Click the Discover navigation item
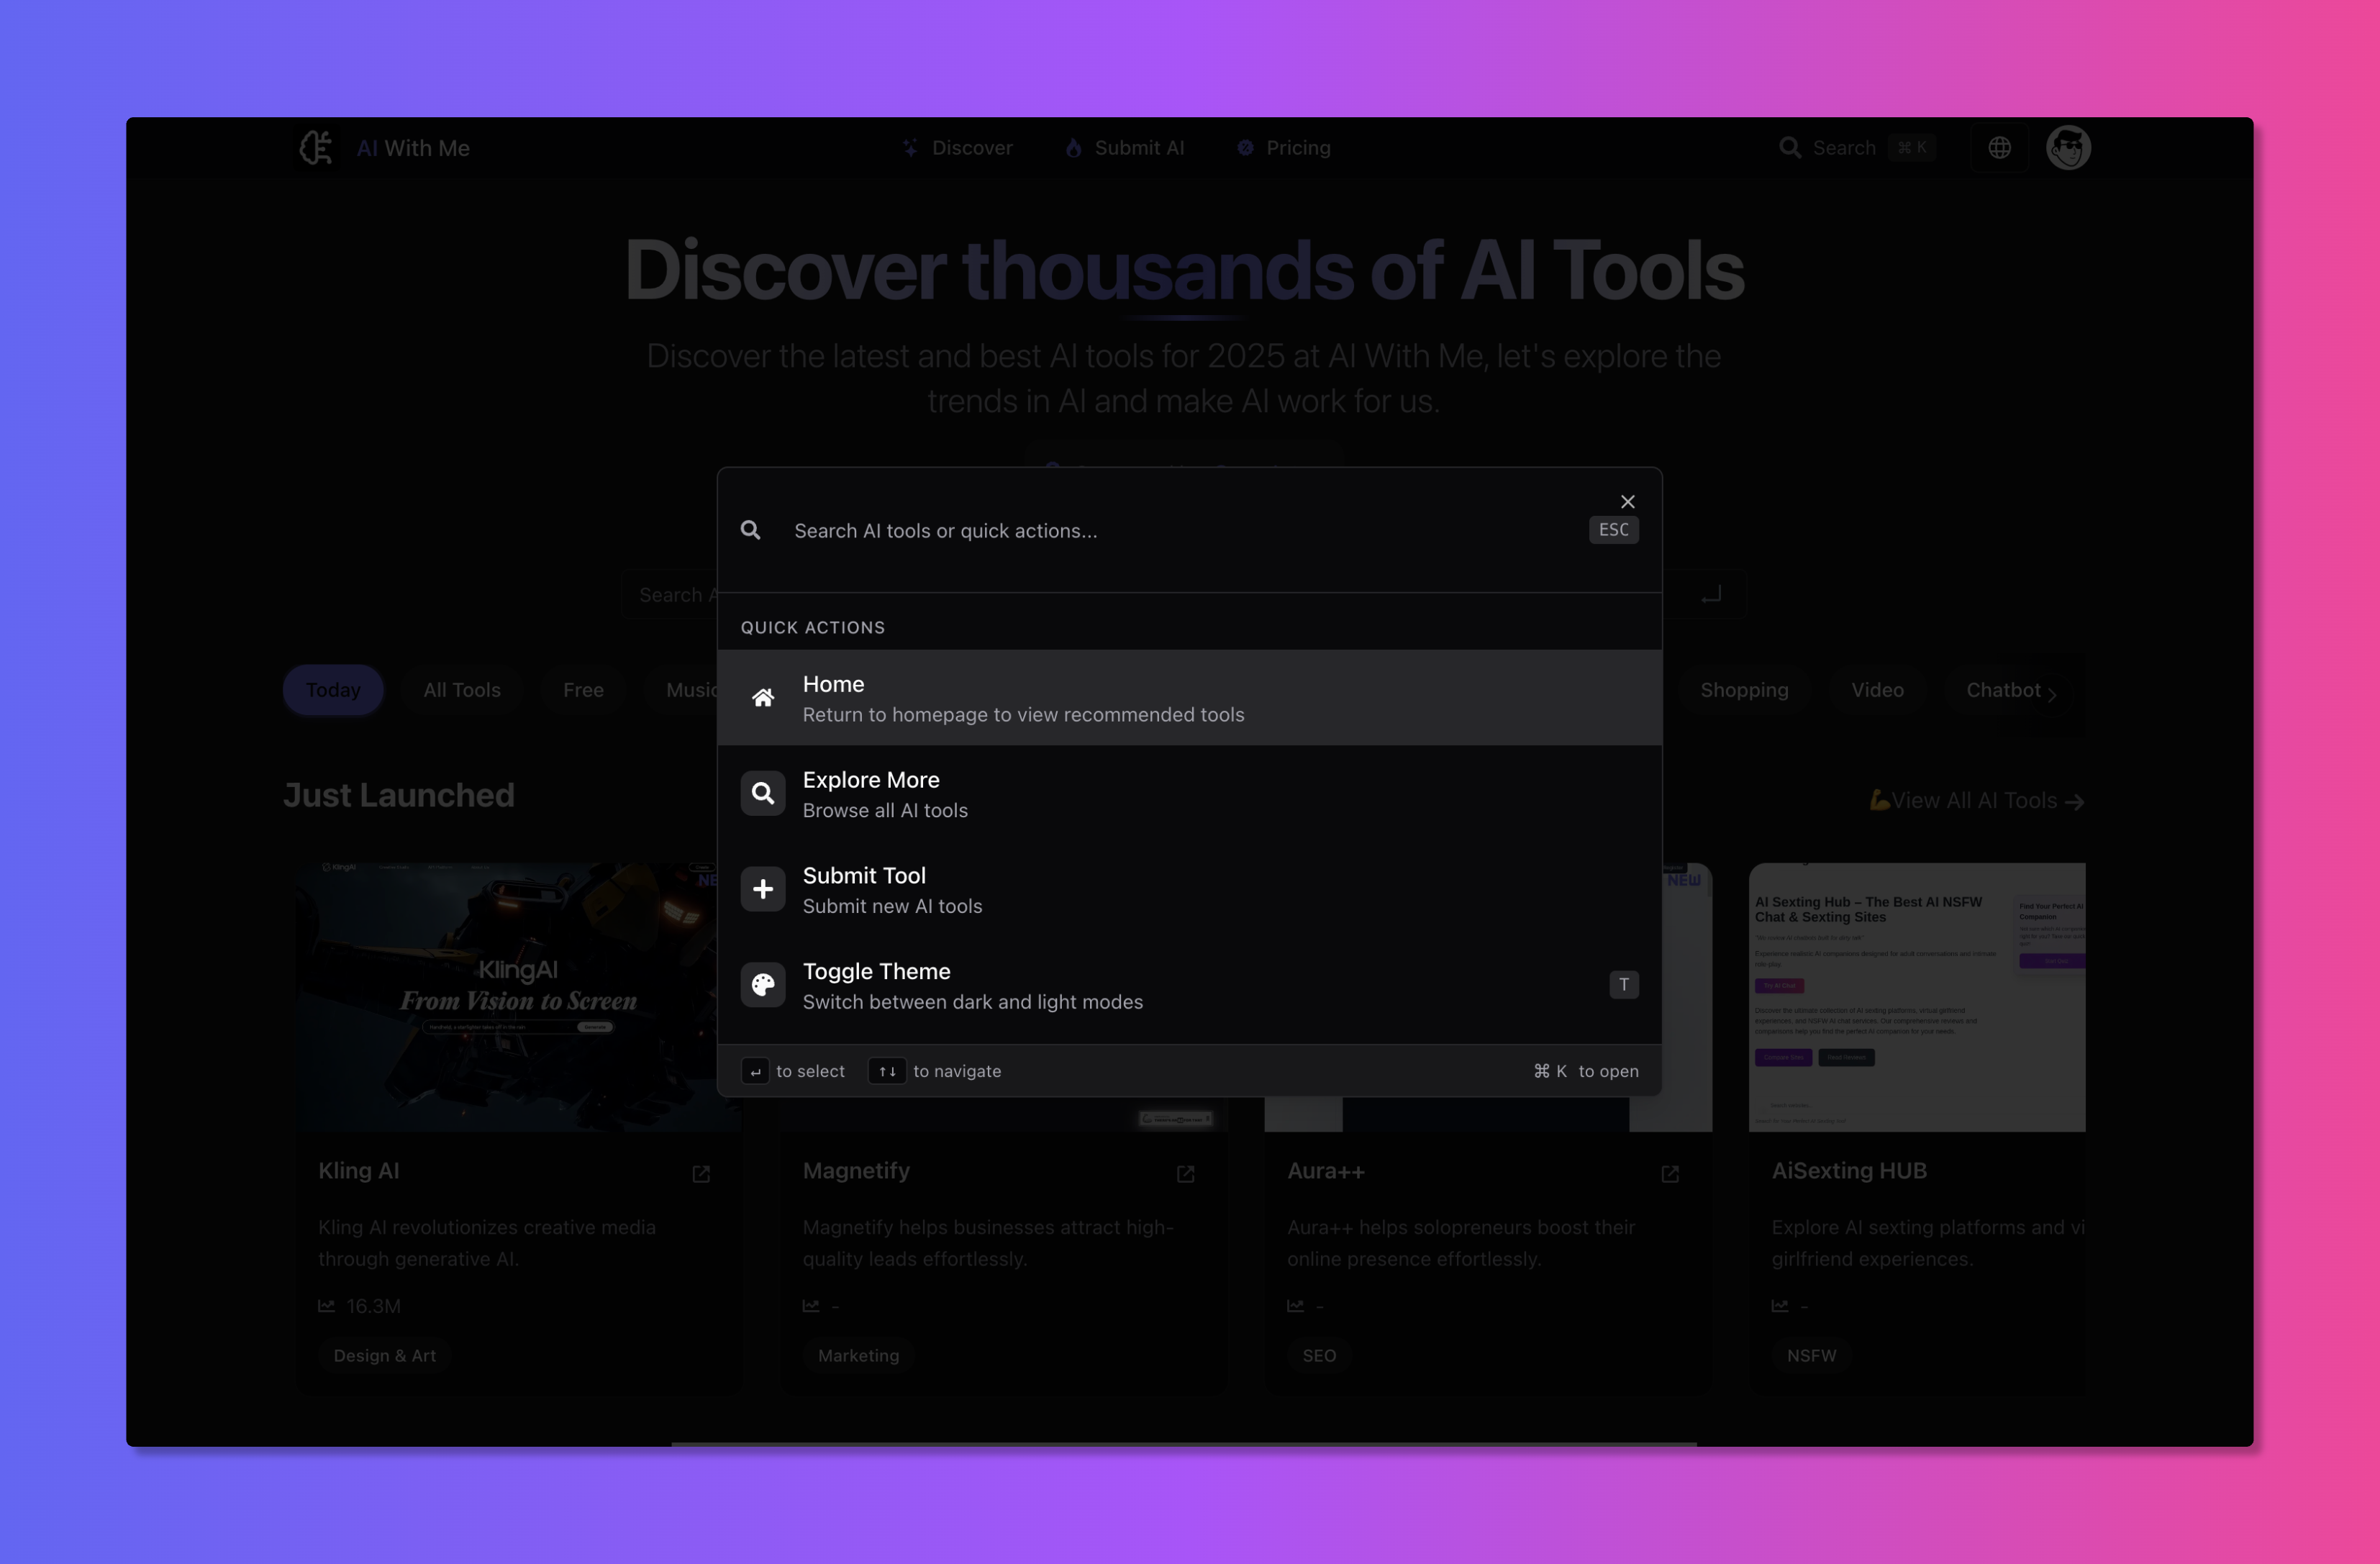Viewport: 2380px width, 1564px height. pos(971,148)
